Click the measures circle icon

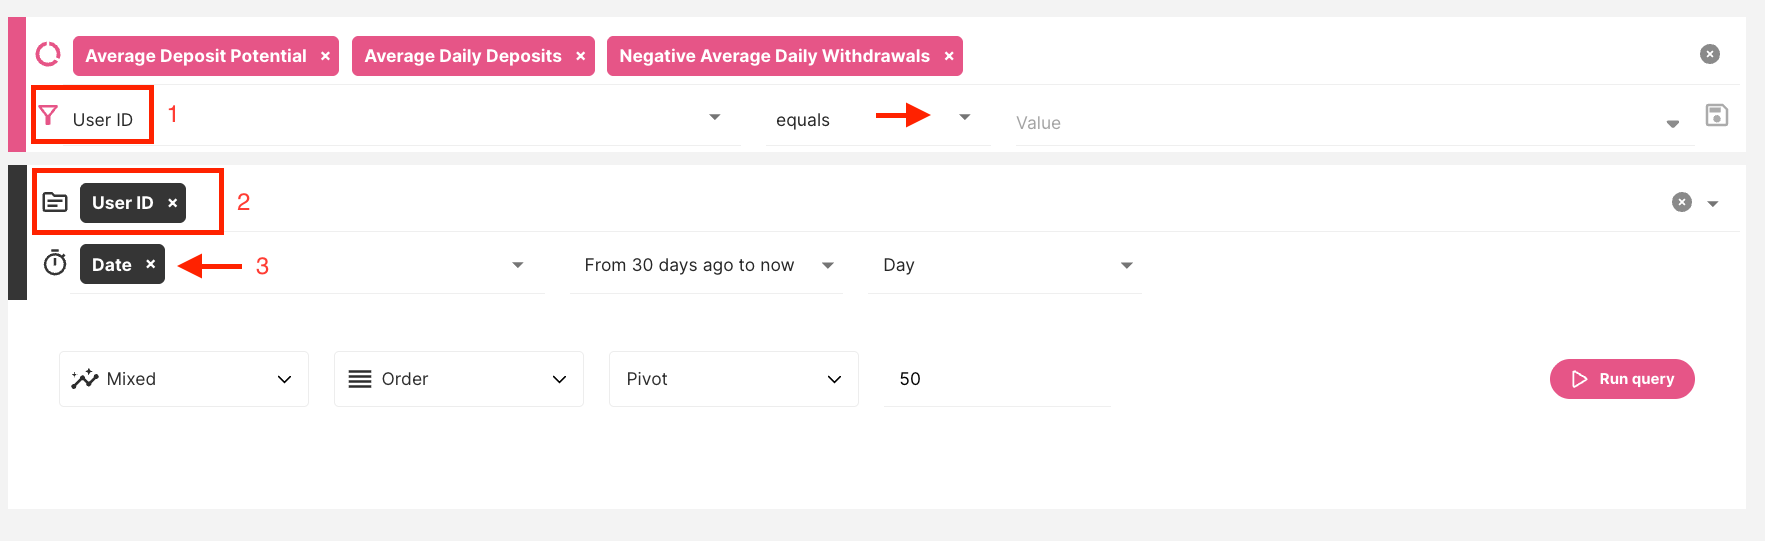[48, 54]
